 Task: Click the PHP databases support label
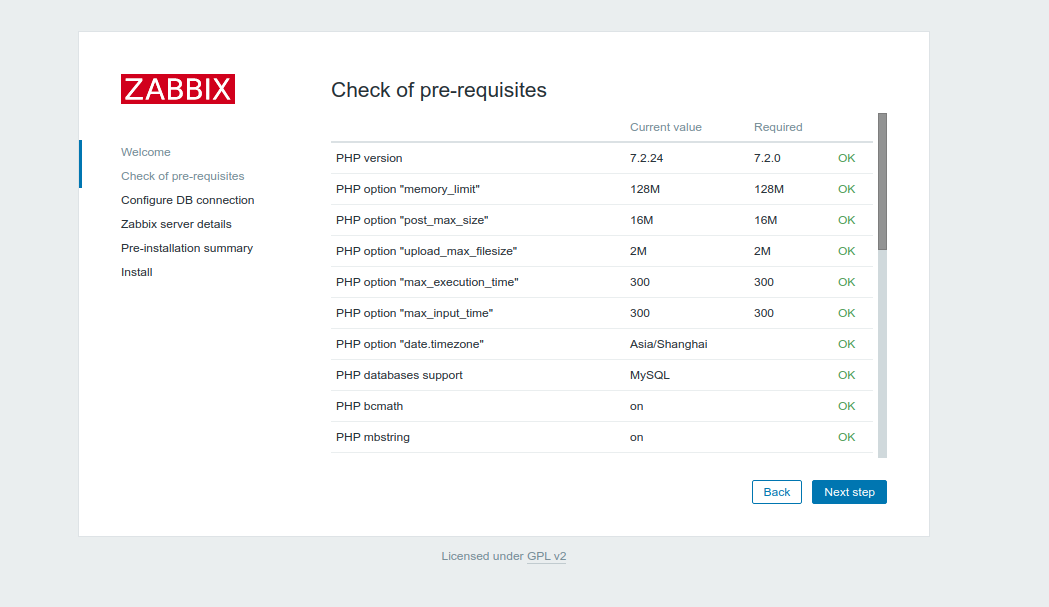(x=399, y=375)
